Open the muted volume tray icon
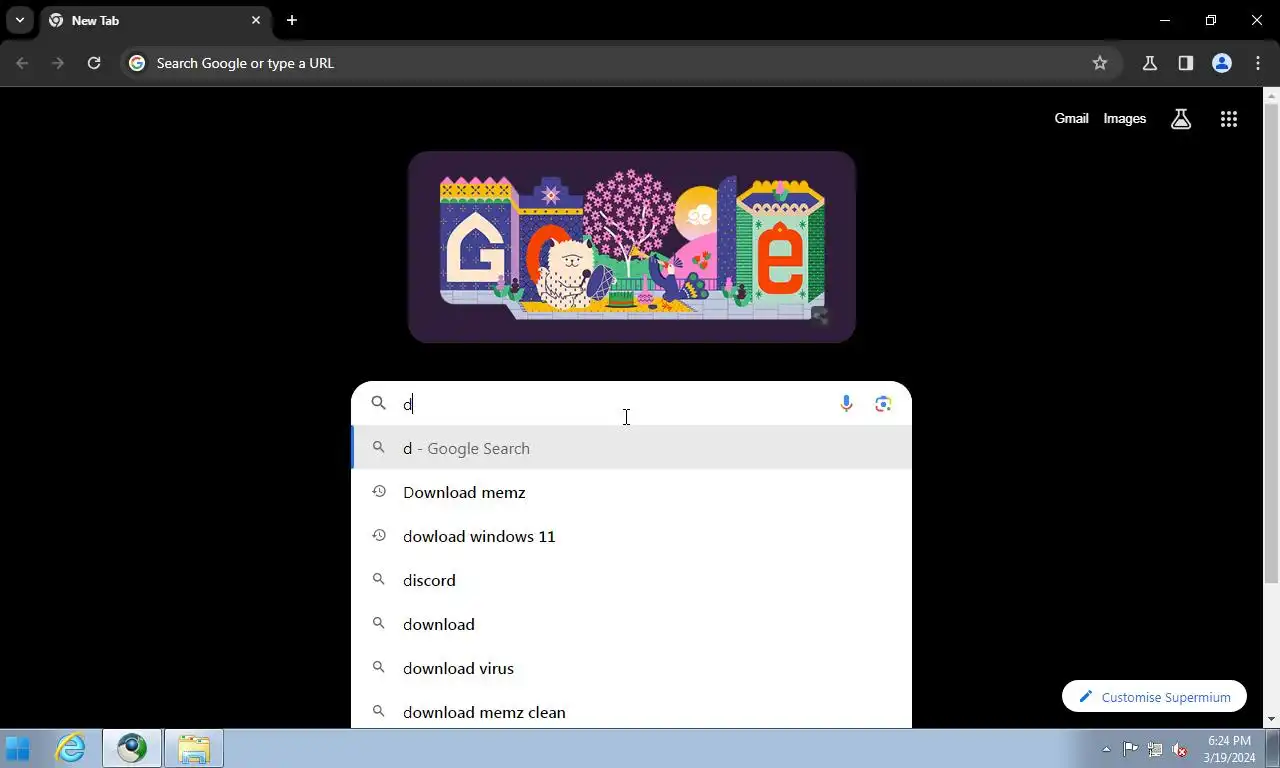Viewport: 1280px width, 768px height. coord(1180,749)
